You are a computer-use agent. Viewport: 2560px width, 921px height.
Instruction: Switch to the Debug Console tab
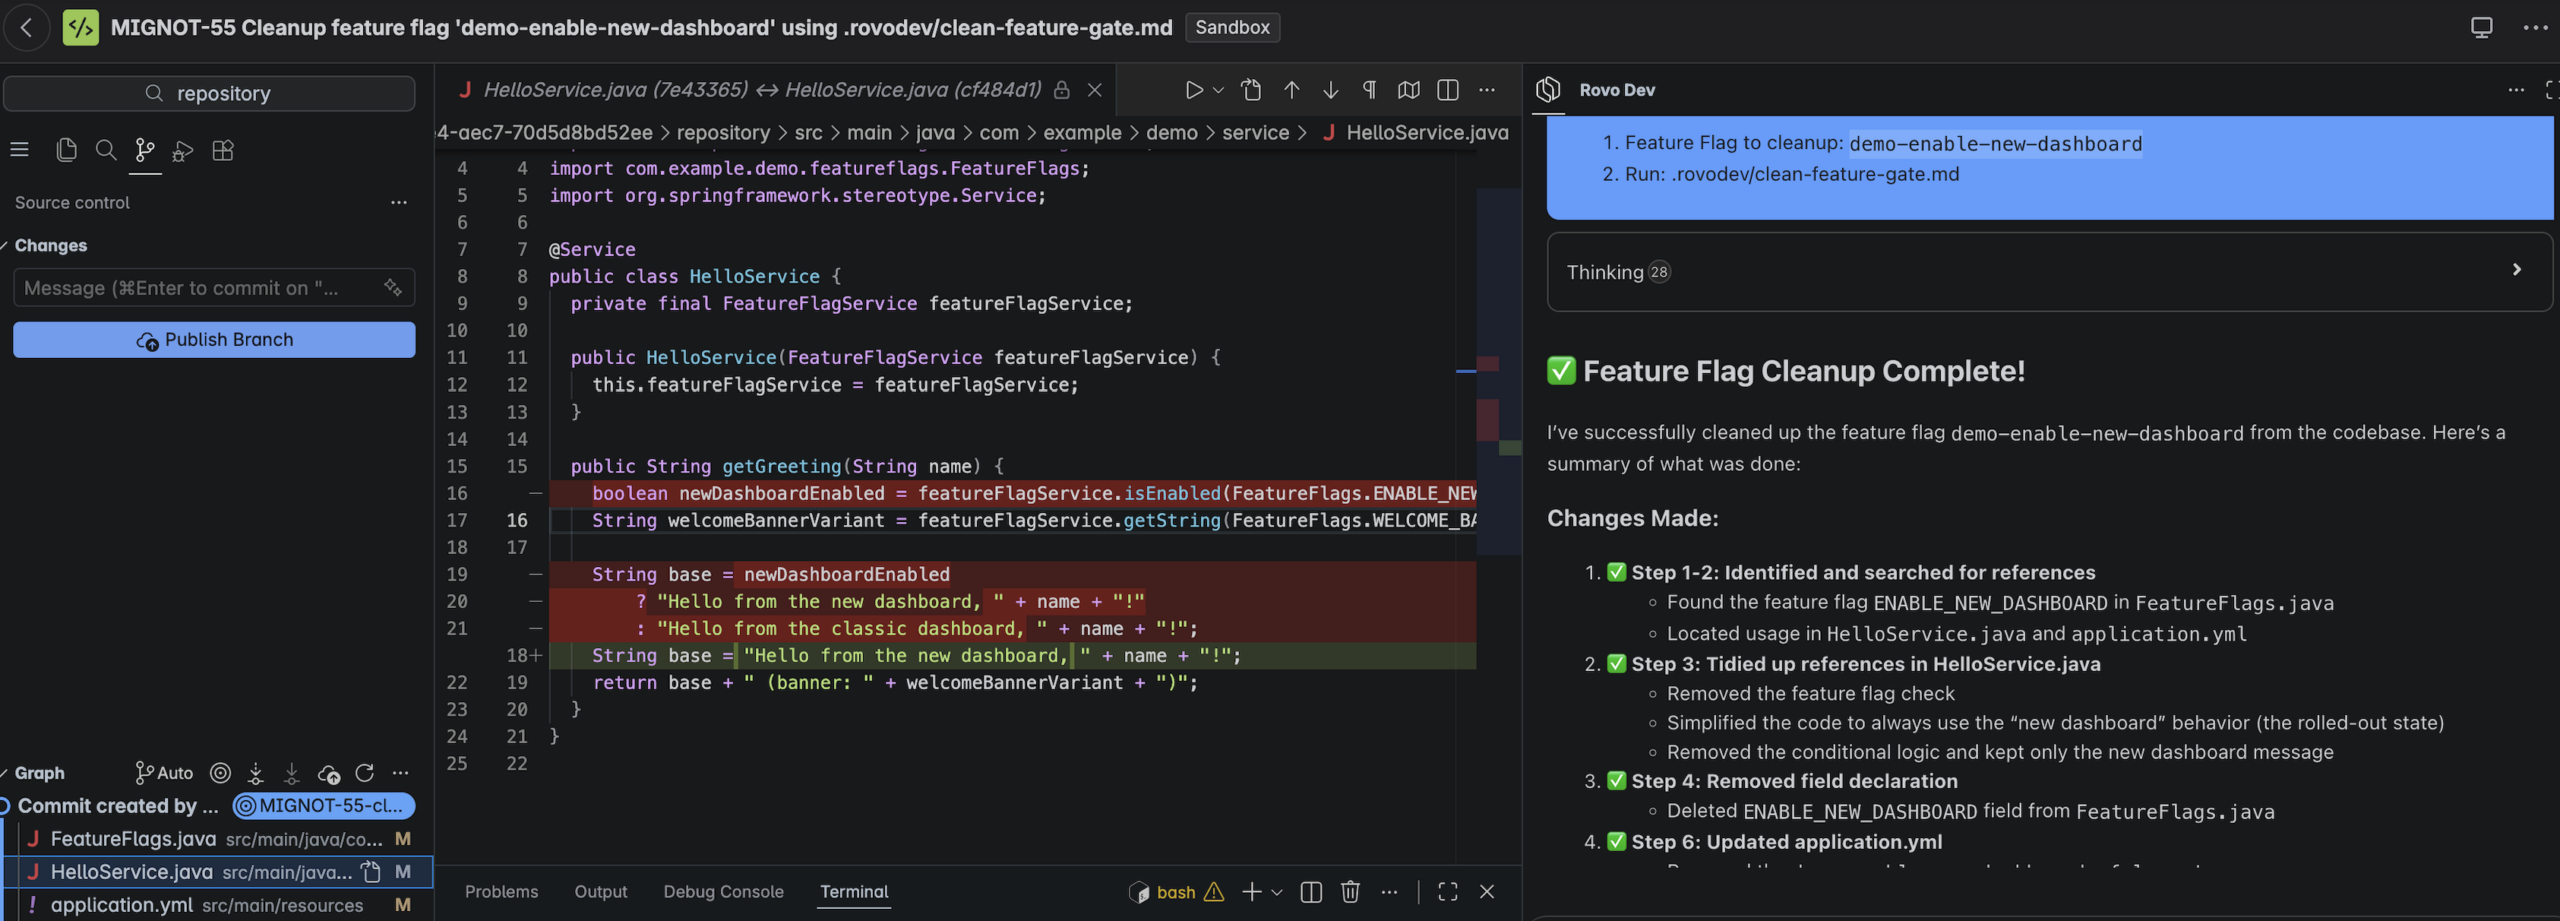pyautogui.click(x=723, y=891)
